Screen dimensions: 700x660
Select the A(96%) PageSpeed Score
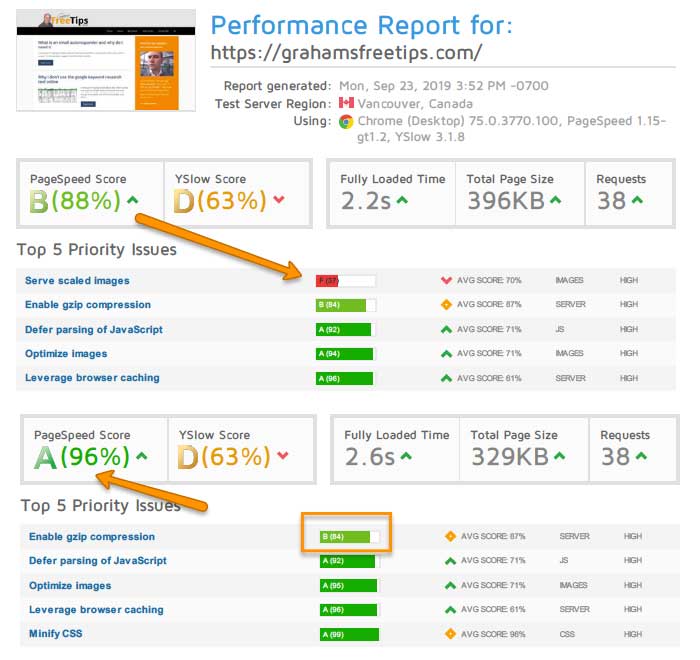coord(82,457)
